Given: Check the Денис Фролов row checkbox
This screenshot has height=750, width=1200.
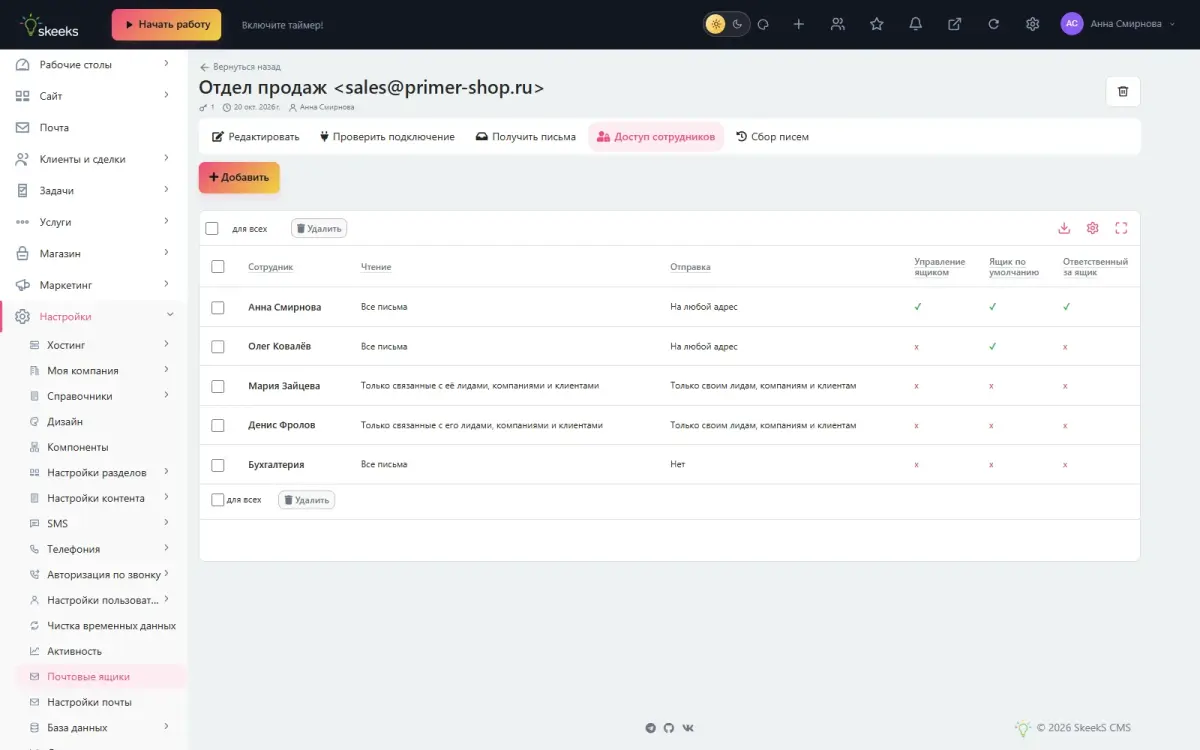Looking at the screenshot, I should (x=218, y=425).
